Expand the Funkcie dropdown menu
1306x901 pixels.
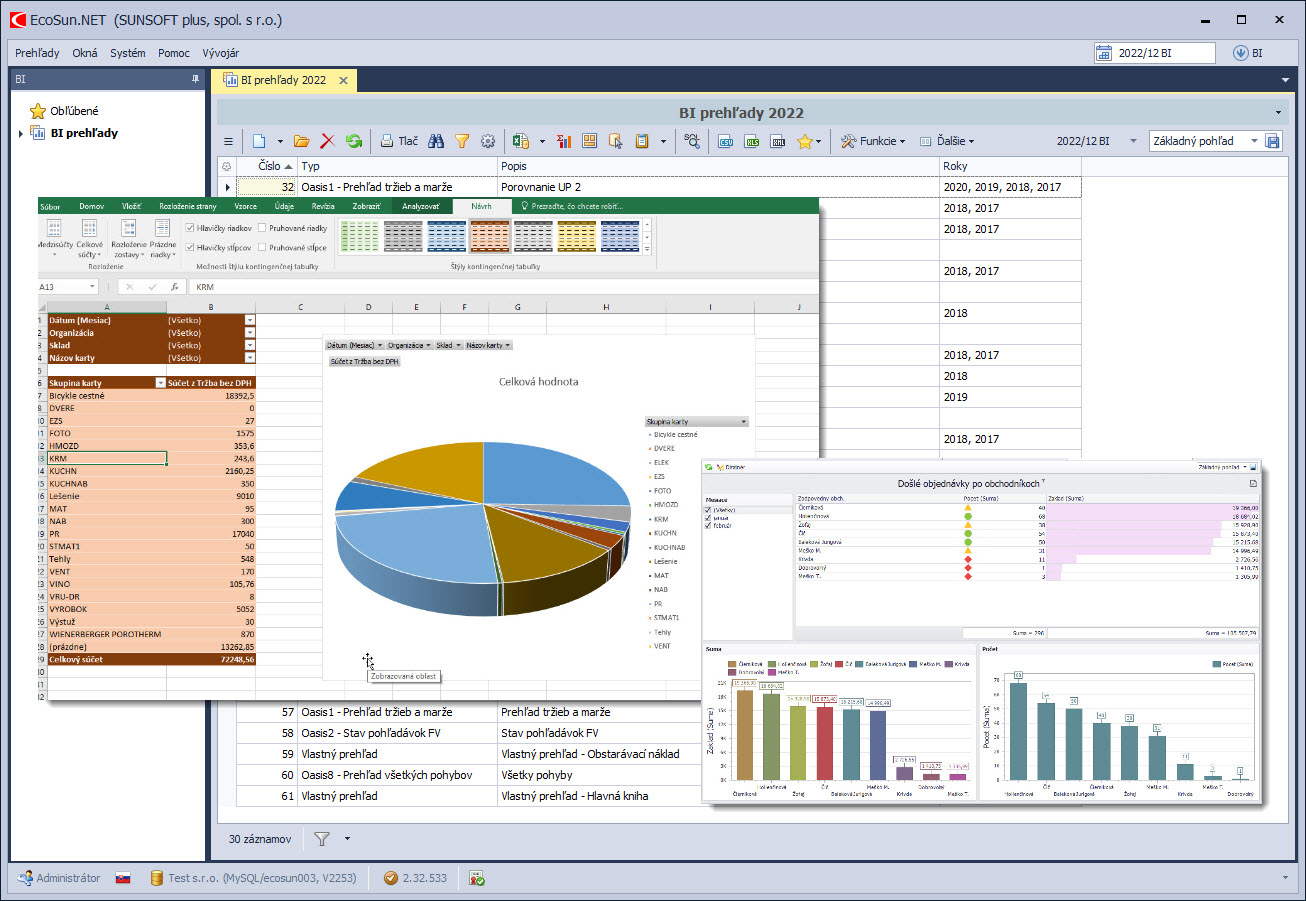[874, 142]
